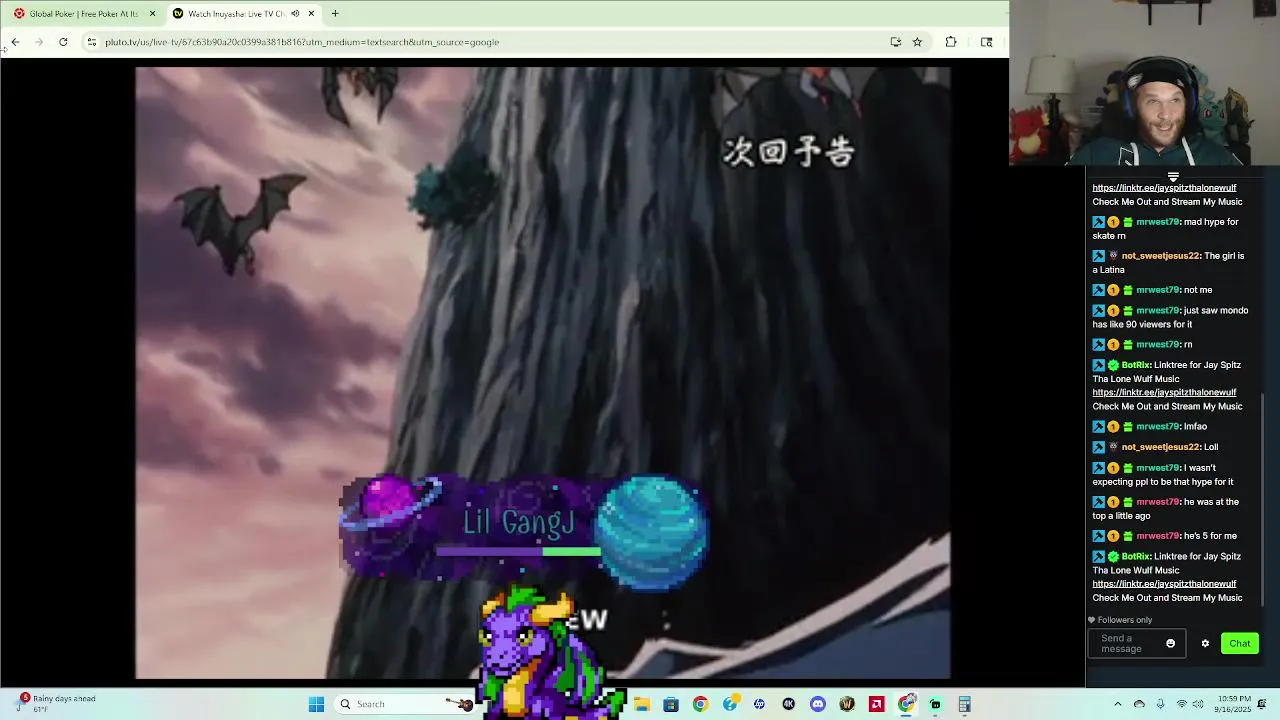
Task: Open the red AMD software taskbar icon
Action: [877, 704]
